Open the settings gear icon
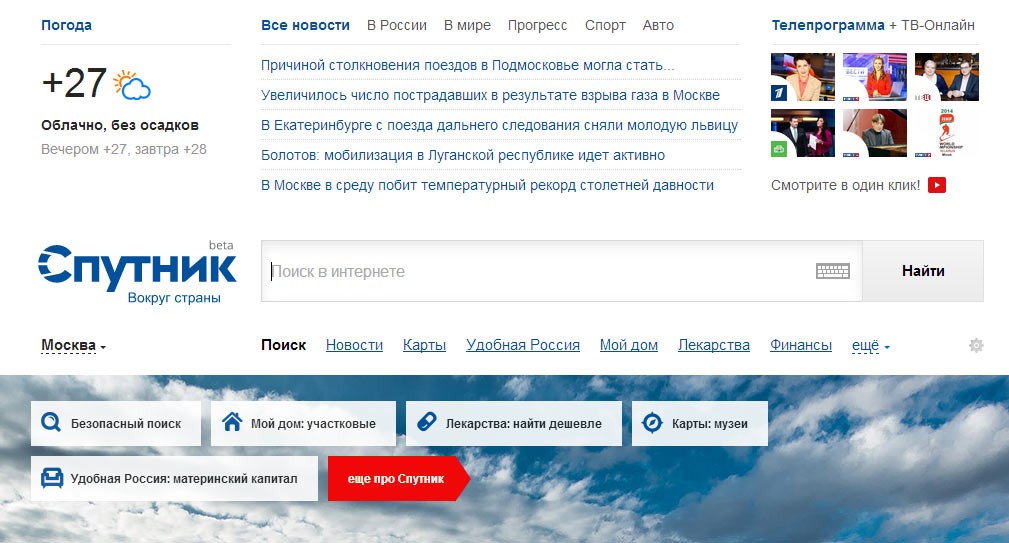 [x=976, y=345]
